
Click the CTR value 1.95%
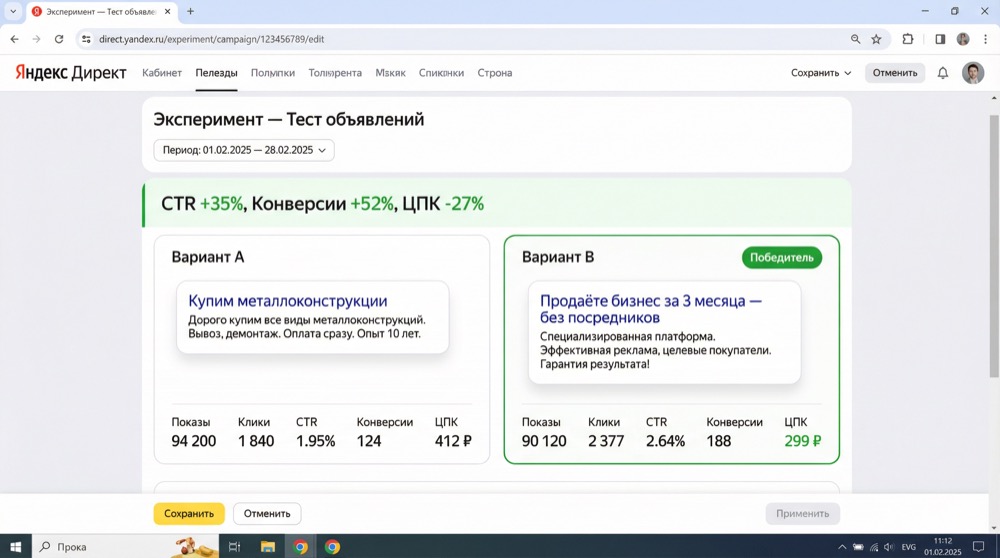tap(316, 441)
